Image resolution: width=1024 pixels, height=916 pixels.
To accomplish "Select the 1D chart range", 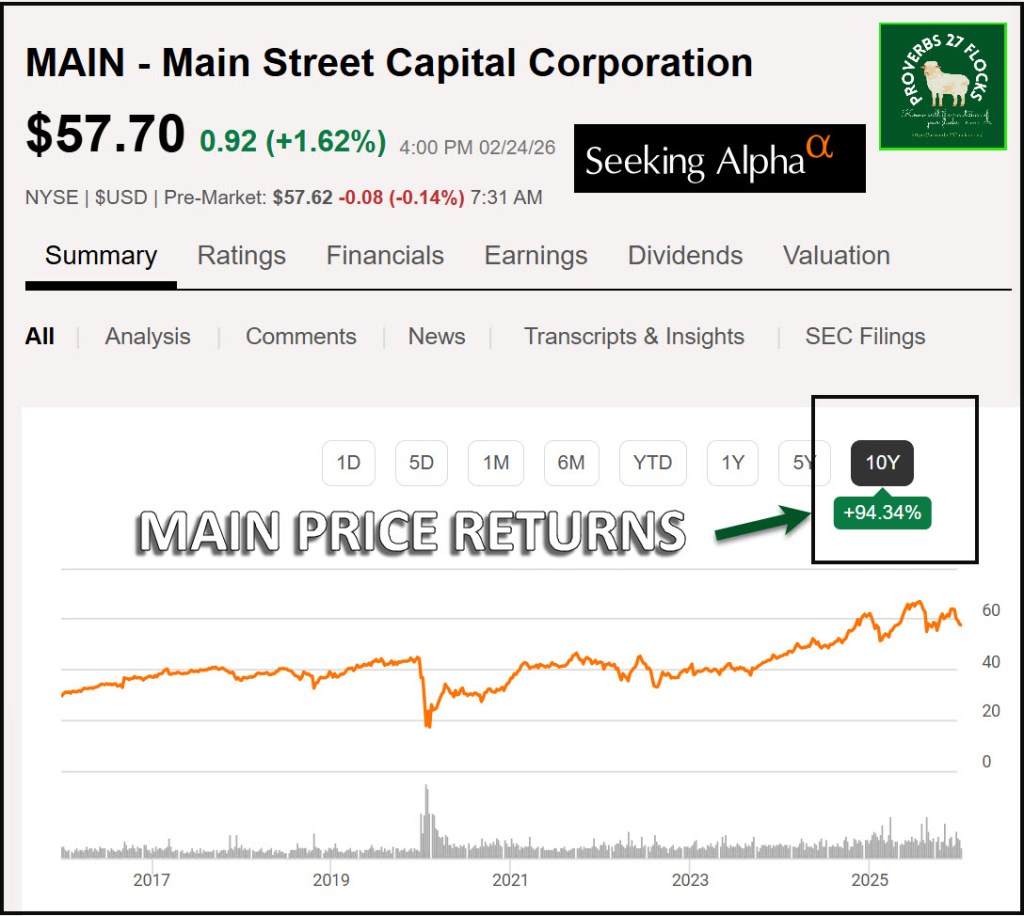I will (x=348, y=462).
